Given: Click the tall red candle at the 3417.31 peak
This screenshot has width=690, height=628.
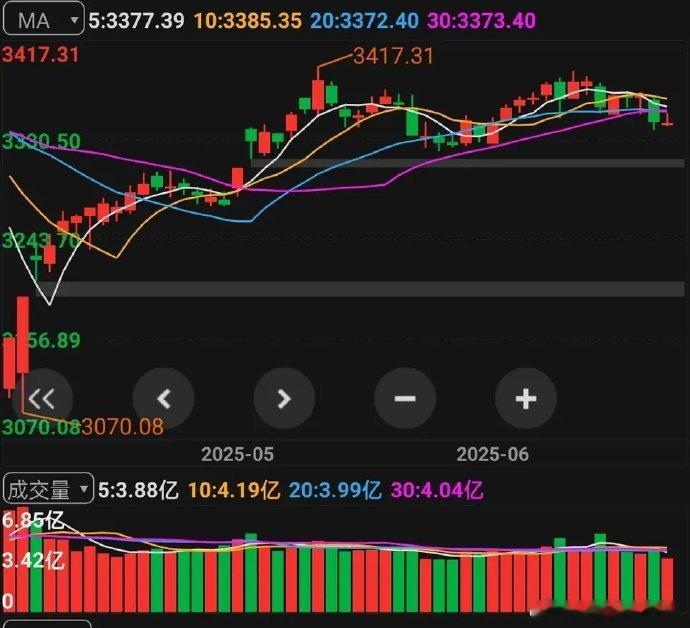Looking at the screenshot, I should click(x=318, y=95).
